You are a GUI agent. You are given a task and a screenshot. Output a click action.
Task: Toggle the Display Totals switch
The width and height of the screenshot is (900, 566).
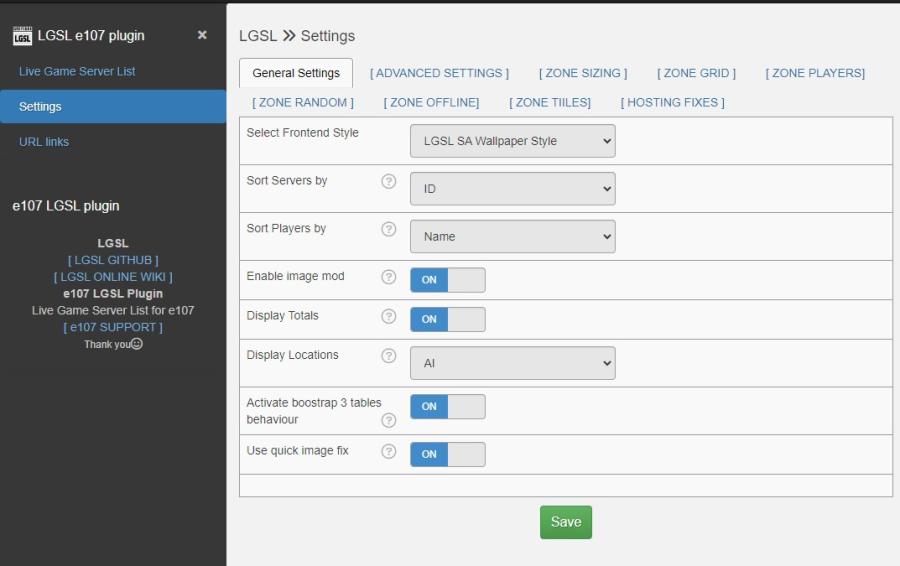tap(448, 319)
